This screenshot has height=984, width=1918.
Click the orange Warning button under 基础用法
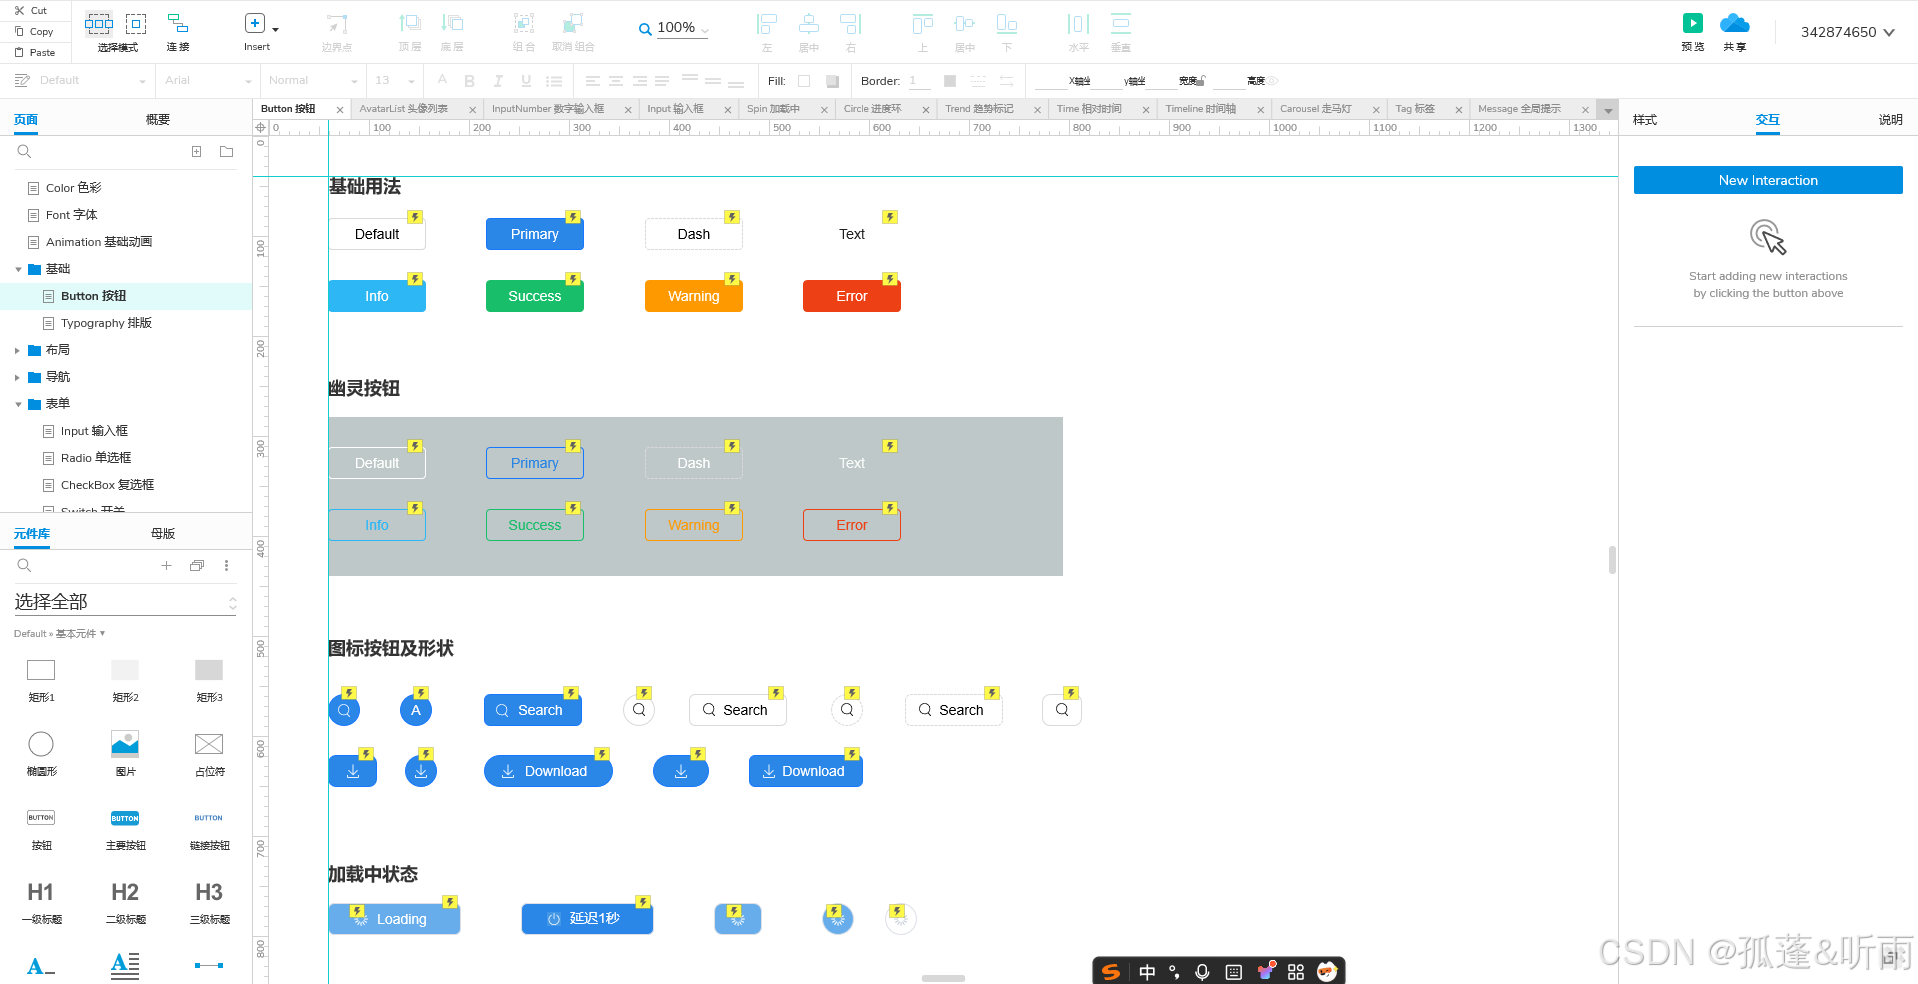click(x=694, y=296)
